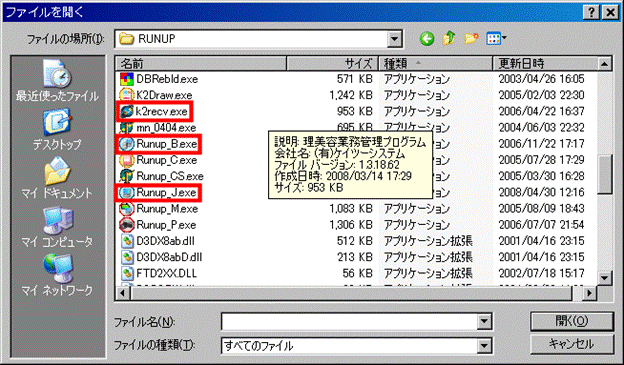Go back with the green arrow icon

[x=427, y=39]
